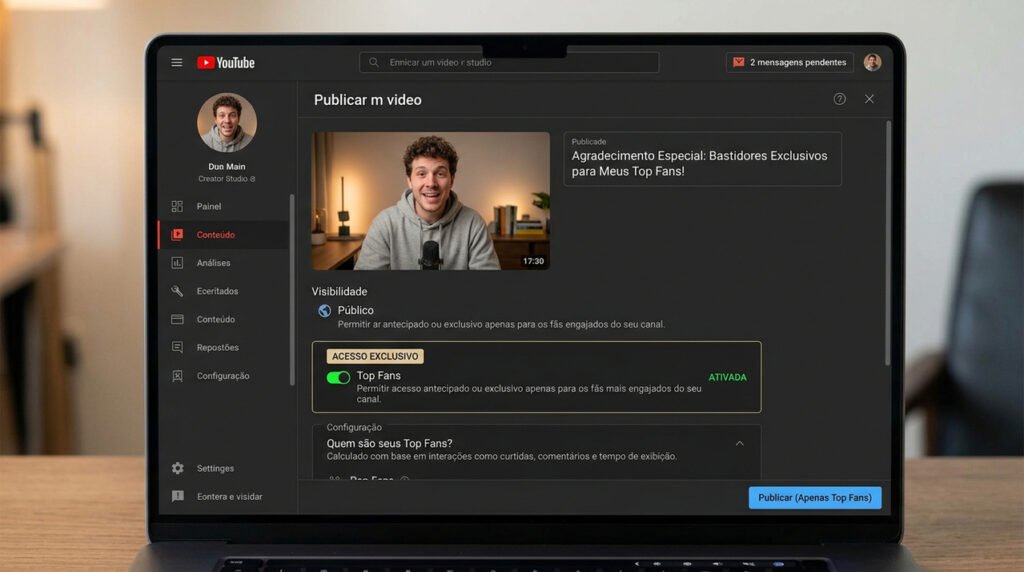Screen dimensions: 1024x572
Task: Click the Painel dashboard icon
Action: click(x=177, y=206)
